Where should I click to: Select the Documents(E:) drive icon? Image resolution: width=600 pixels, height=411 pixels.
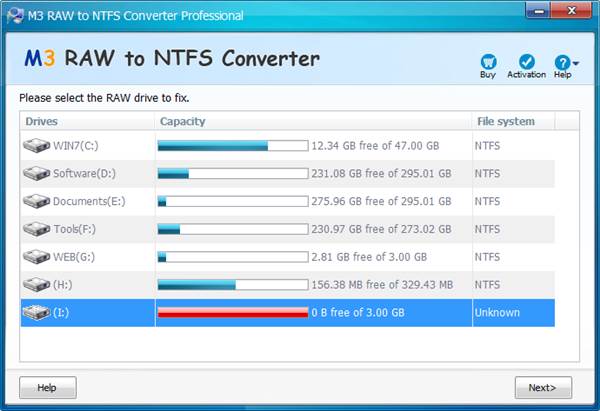pos(36,201)
